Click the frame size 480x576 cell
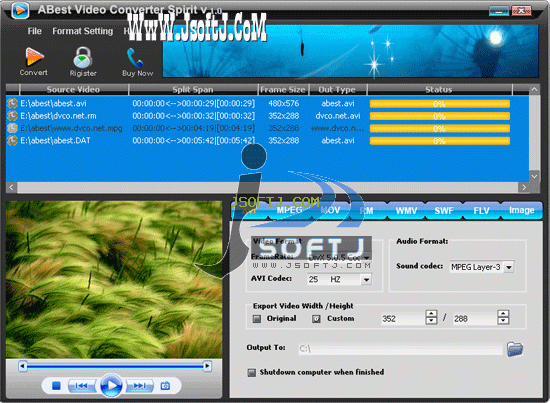 click(283, 103)
